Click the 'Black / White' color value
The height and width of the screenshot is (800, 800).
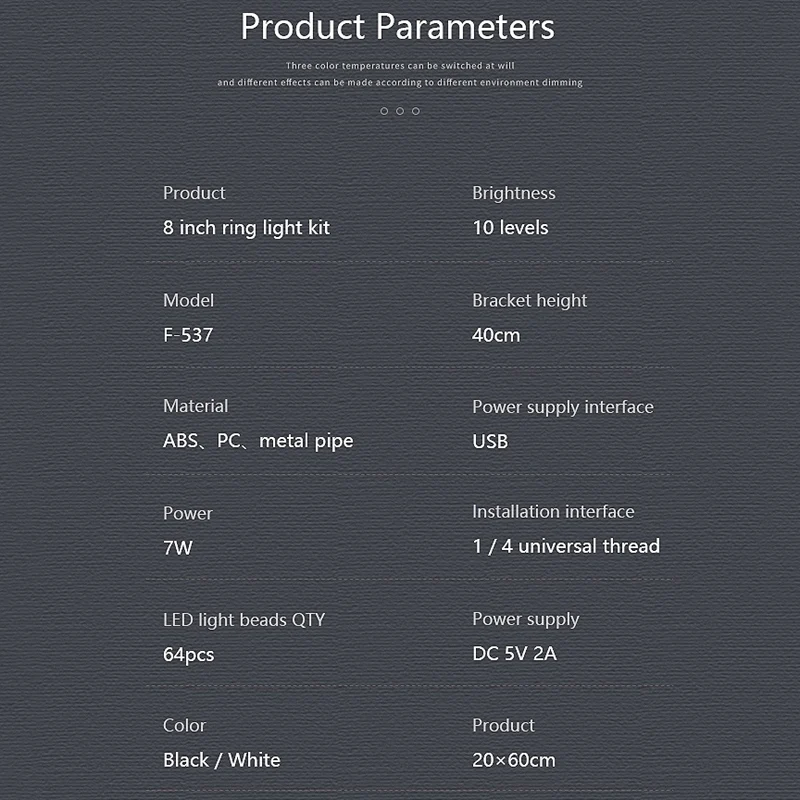click(221, 760)
